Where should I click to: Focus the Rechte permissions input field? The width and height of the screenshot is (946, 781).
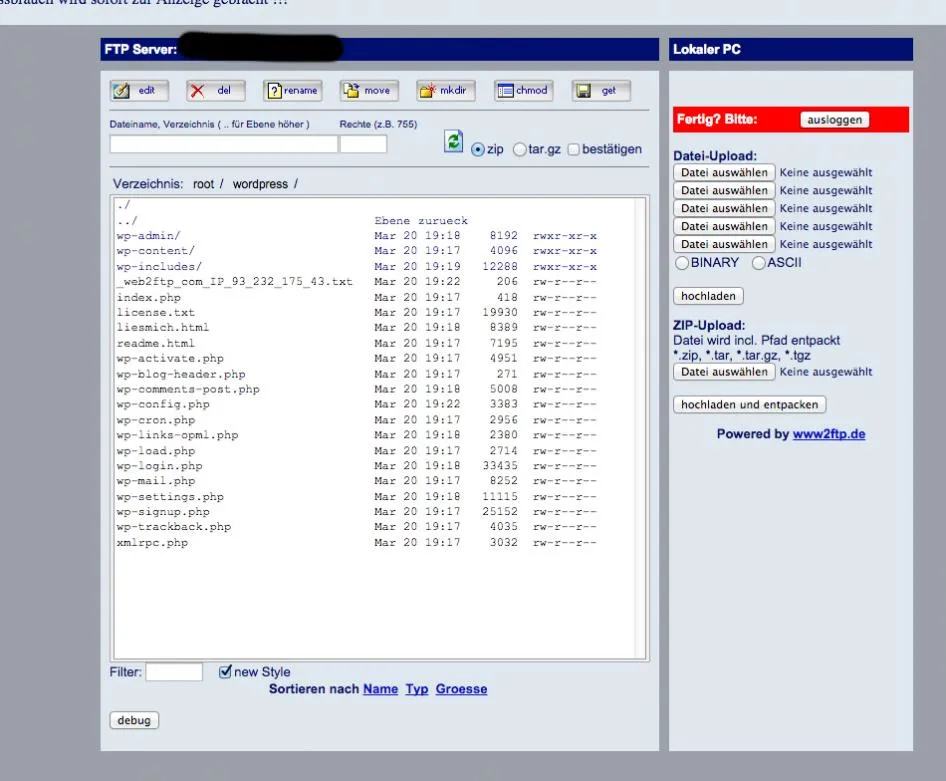tap(363, 144)
